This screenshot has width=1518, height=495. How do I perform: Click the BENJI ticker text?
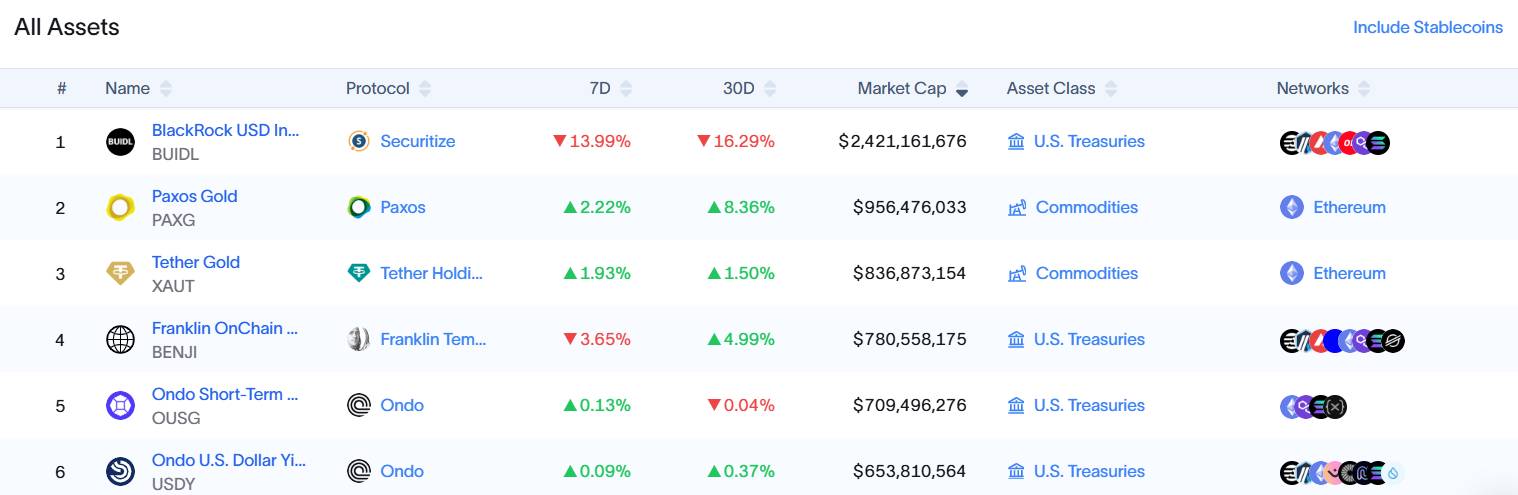pos(174,352)
